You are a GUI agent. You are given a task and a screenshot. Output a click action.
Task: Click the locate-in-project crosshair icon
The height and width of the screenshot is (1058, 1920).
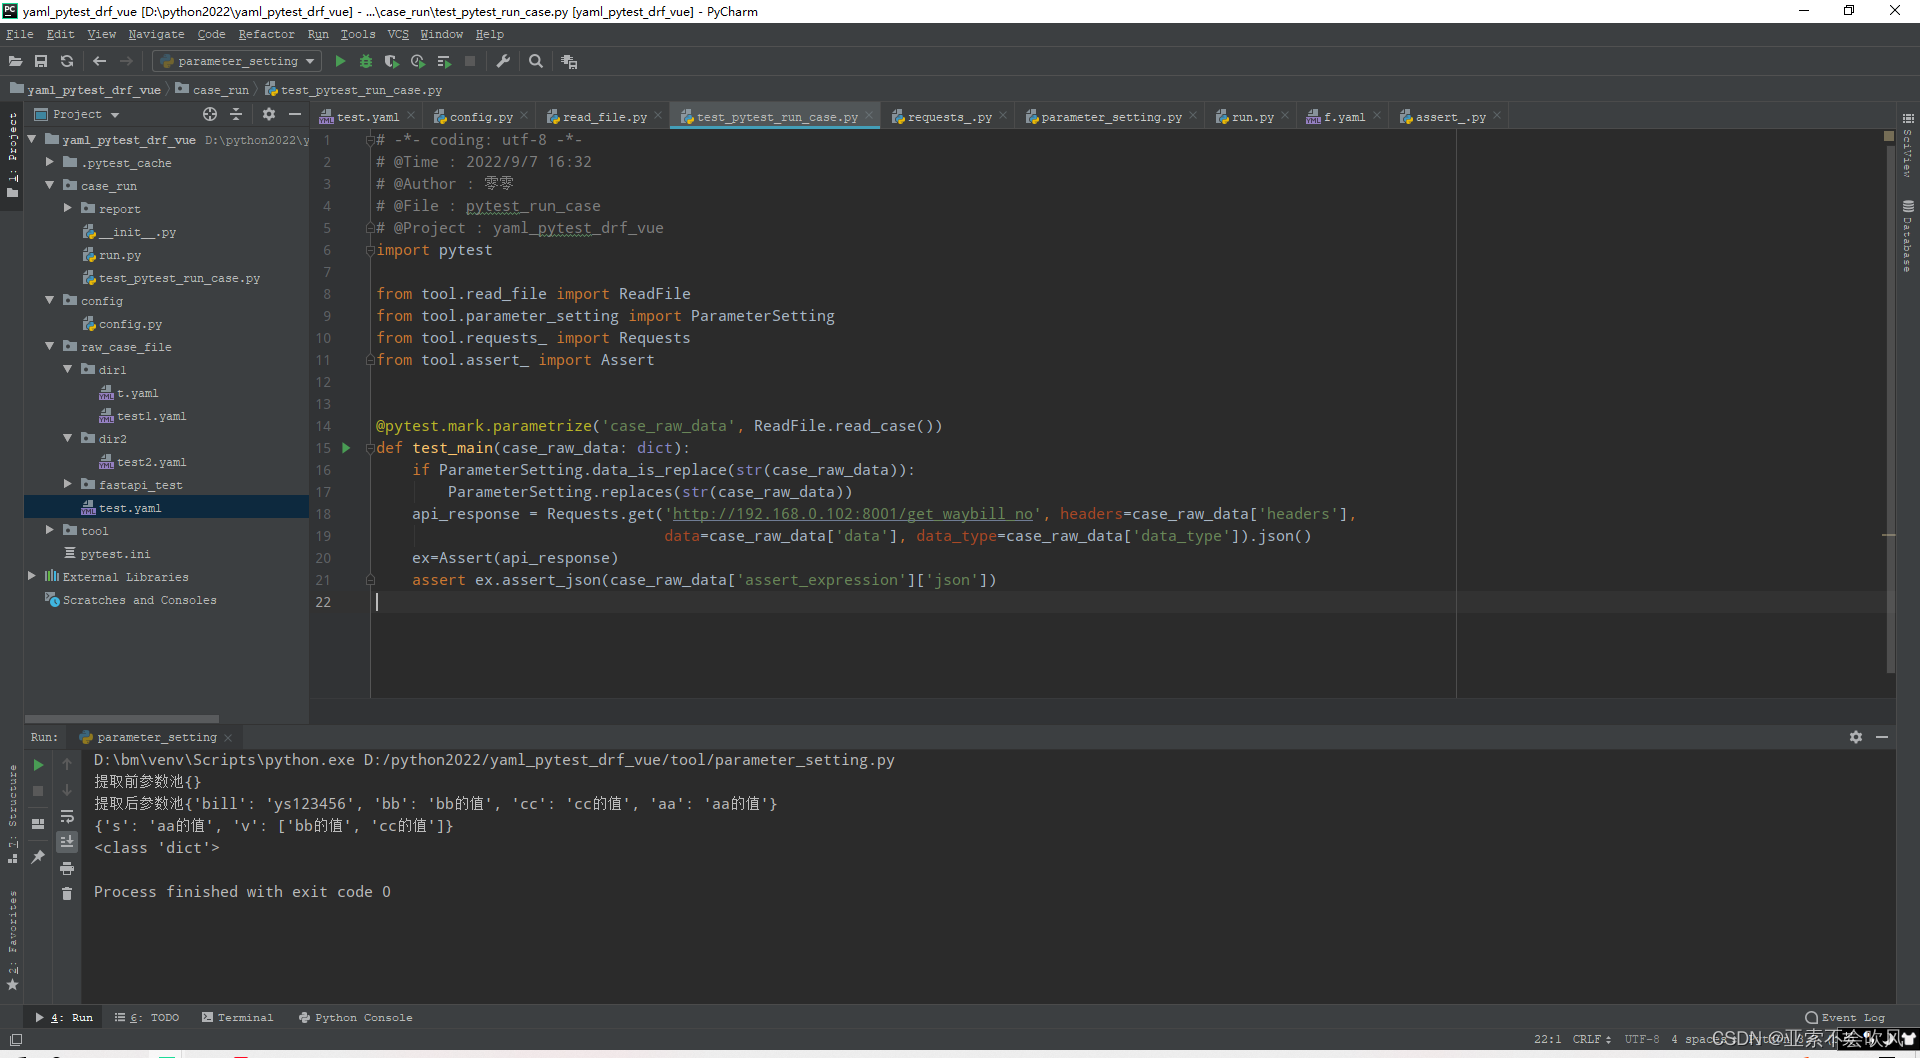point(209,114)
